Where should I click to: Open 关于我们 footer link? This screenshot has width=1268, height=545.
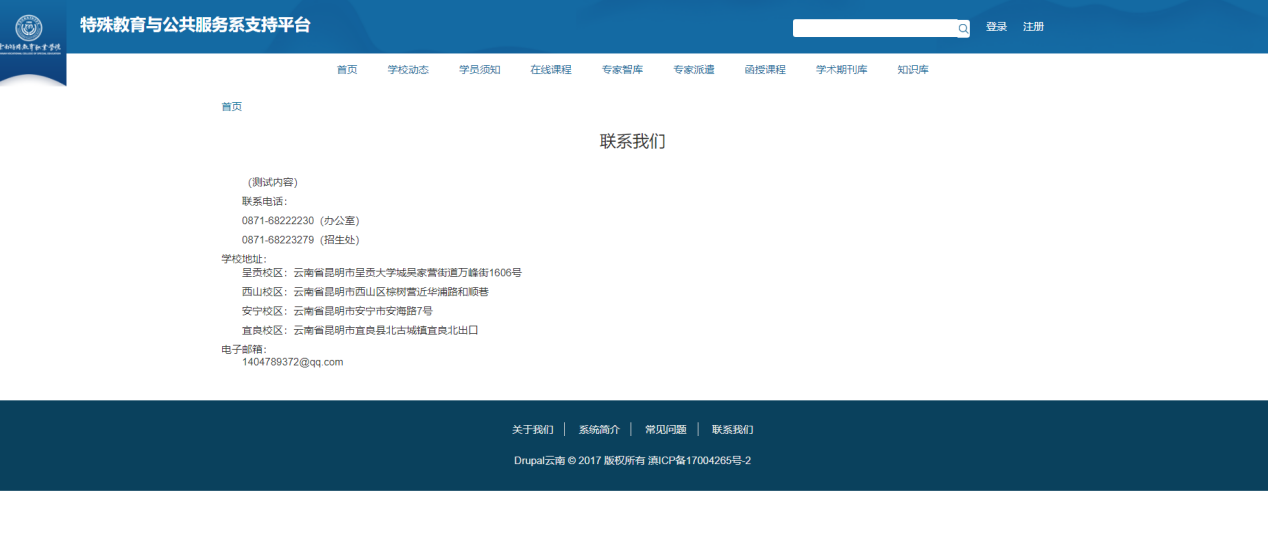[x=532, y=430]
